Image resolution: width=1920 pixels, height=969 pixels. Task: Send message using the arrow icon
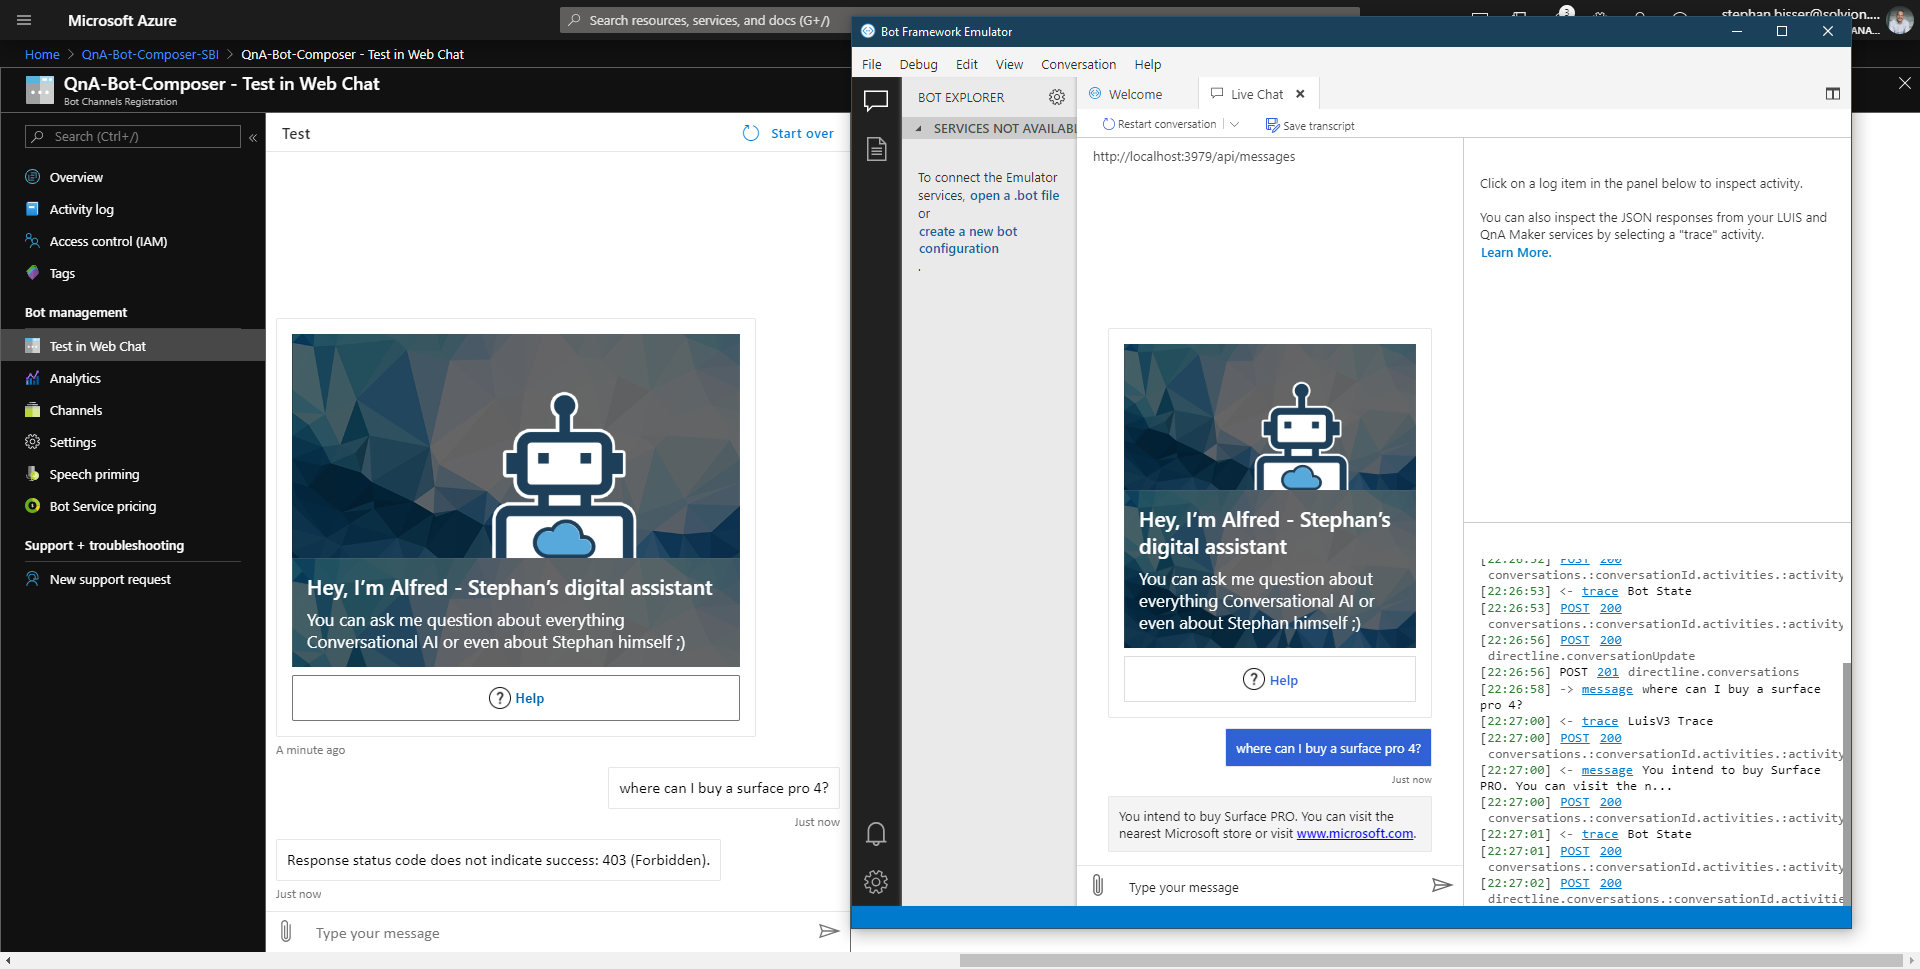[1443, 884]
